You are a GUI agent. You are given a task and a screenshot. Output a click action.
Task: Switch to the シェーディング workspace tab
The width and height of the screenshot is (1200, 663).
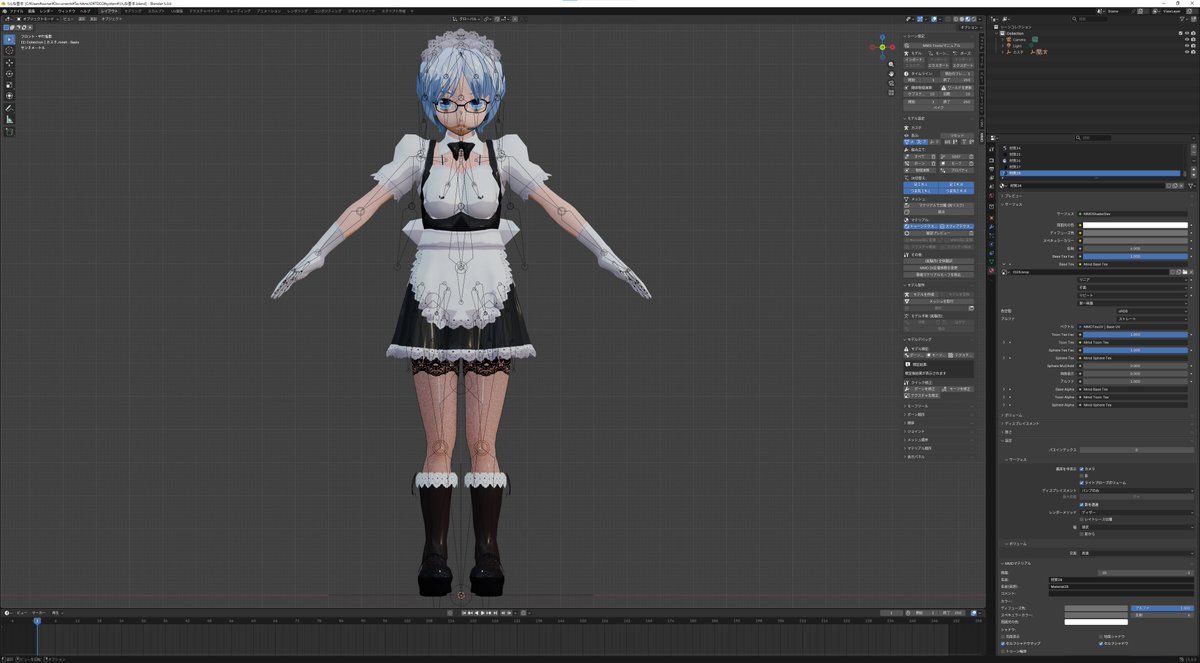pos(238,11)
